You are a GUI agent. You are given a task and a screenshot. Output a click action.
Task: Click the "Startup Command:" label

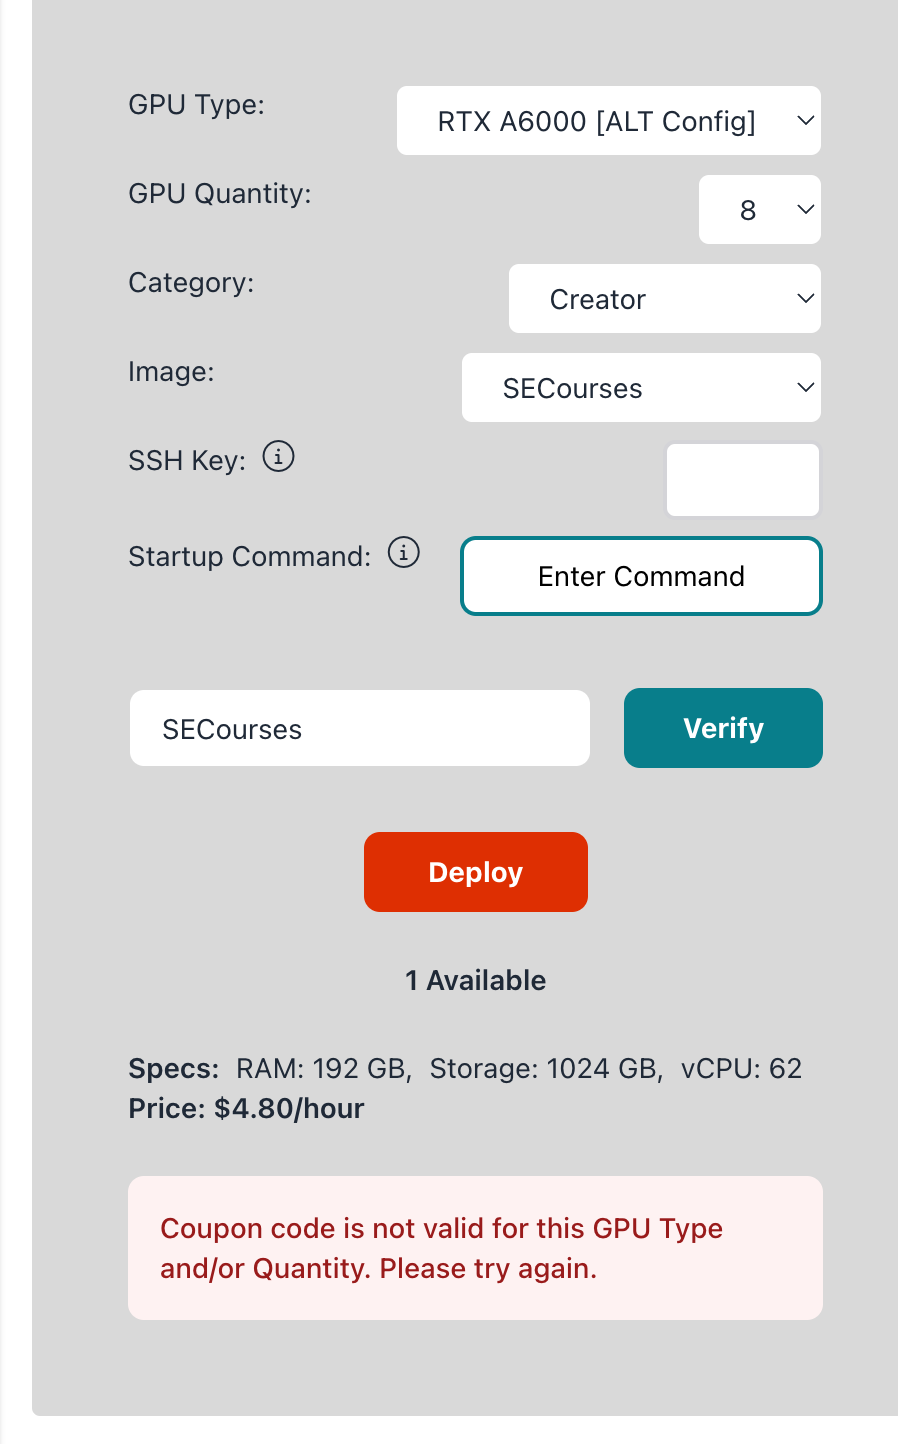pos(249,557)
